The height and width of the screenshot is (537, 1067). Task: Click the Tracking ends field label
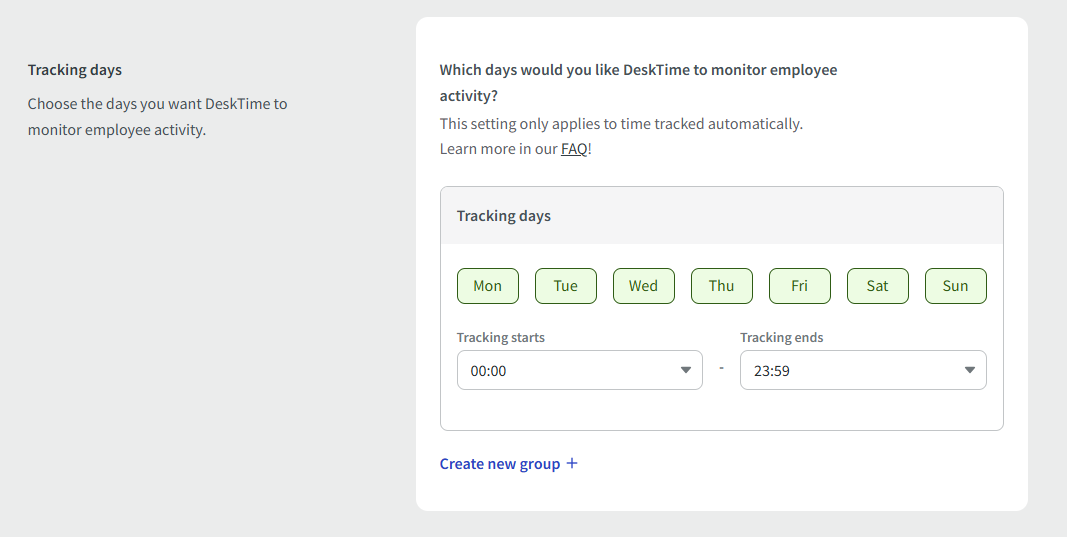782,338
